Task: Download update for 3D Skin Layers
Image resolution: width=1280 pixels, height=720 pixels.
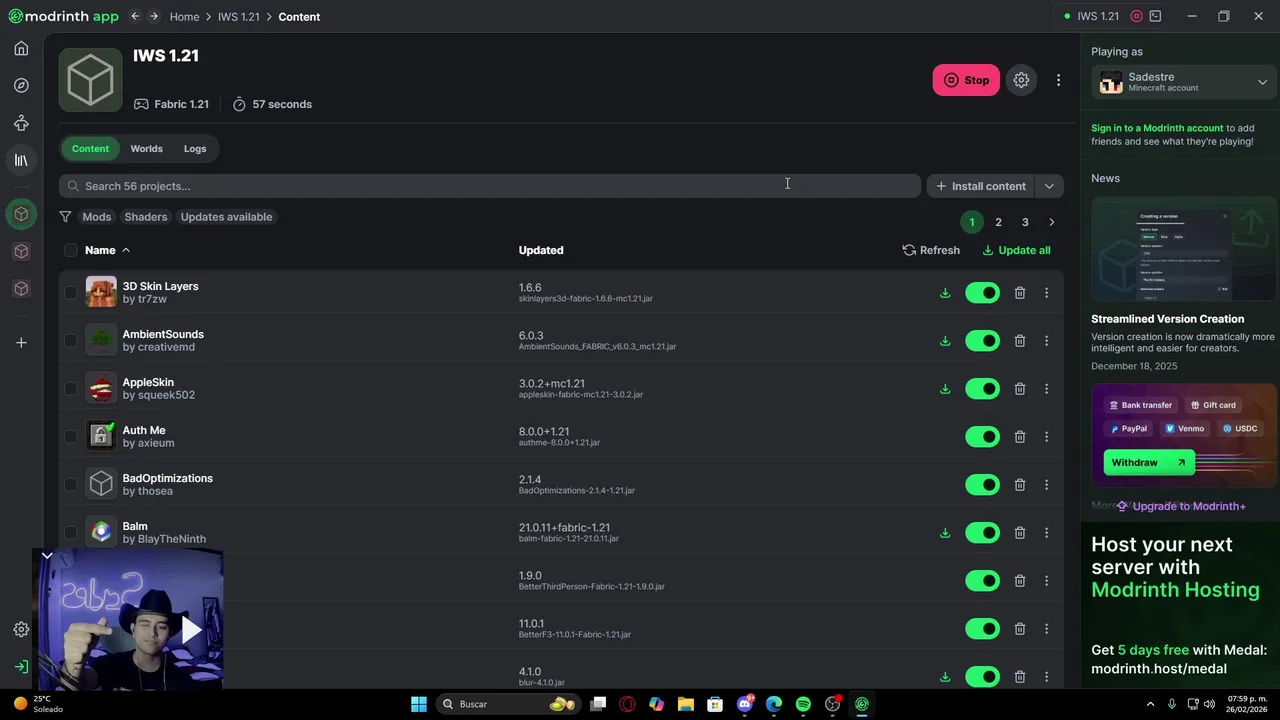Action: pyautogui.click(x=945, y=293)
